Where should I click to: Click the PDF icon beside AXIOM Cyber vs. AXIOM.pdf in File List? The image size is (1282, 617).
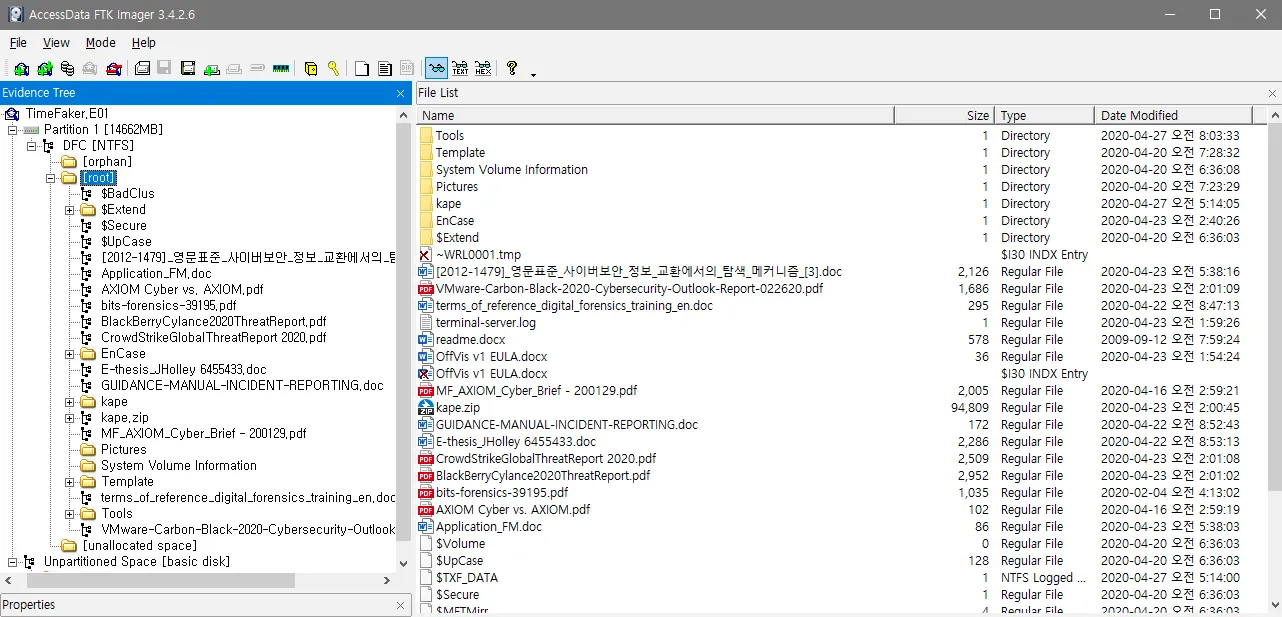(x=426, y=509)
